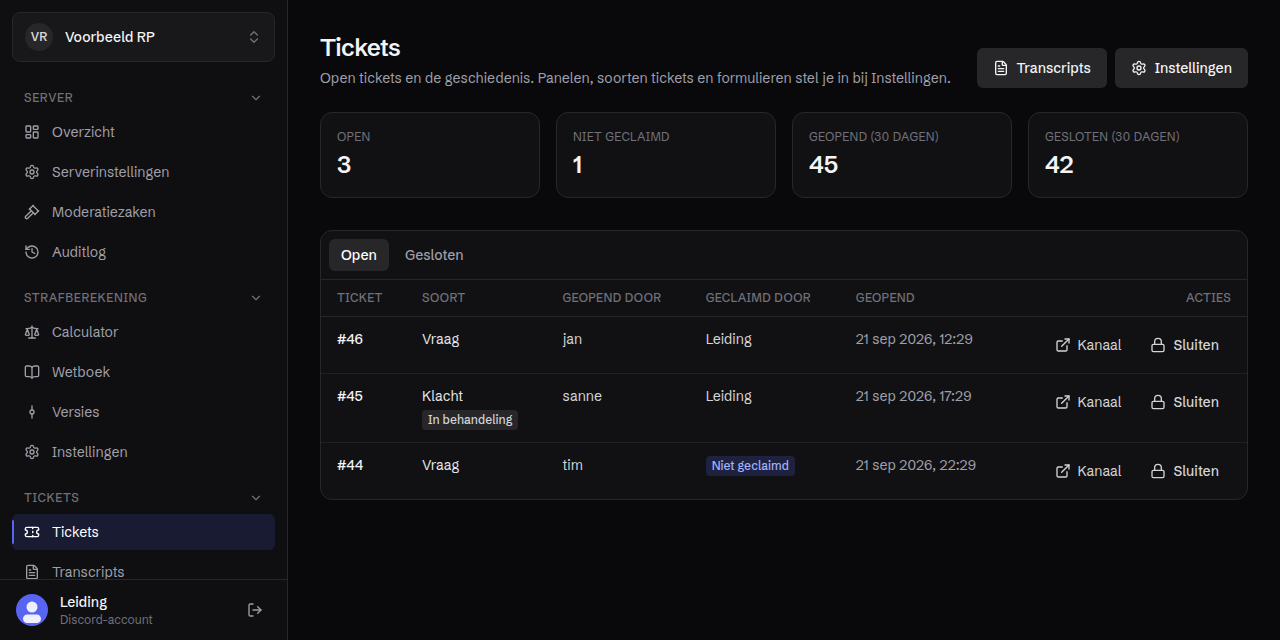Image resolution: width=1280 pixels, height=640 pixels.
Task: Click the GECLAIMD DOOR column header
Action: click(758, 298)
